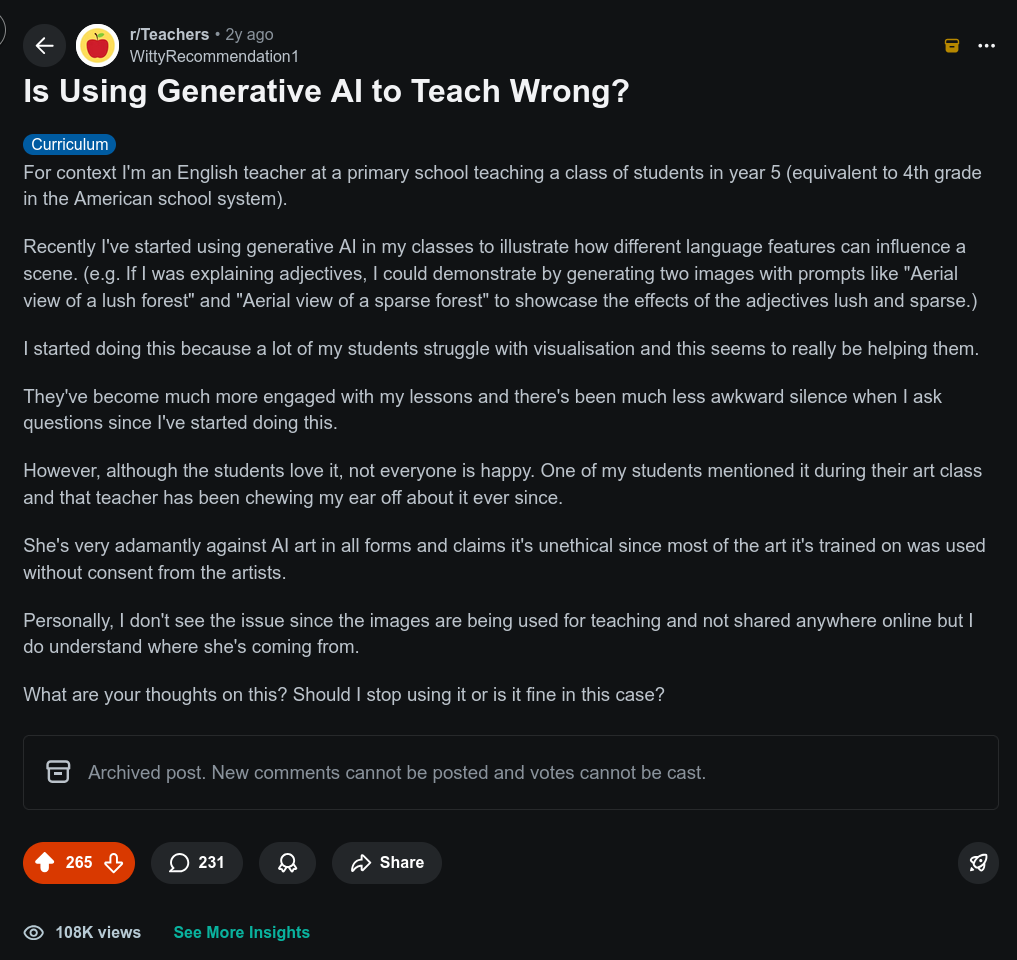The width and height of the screenshot is (1017, 960).
Task: Click the archive box icon in banner
Action: [x=58, y=772]
